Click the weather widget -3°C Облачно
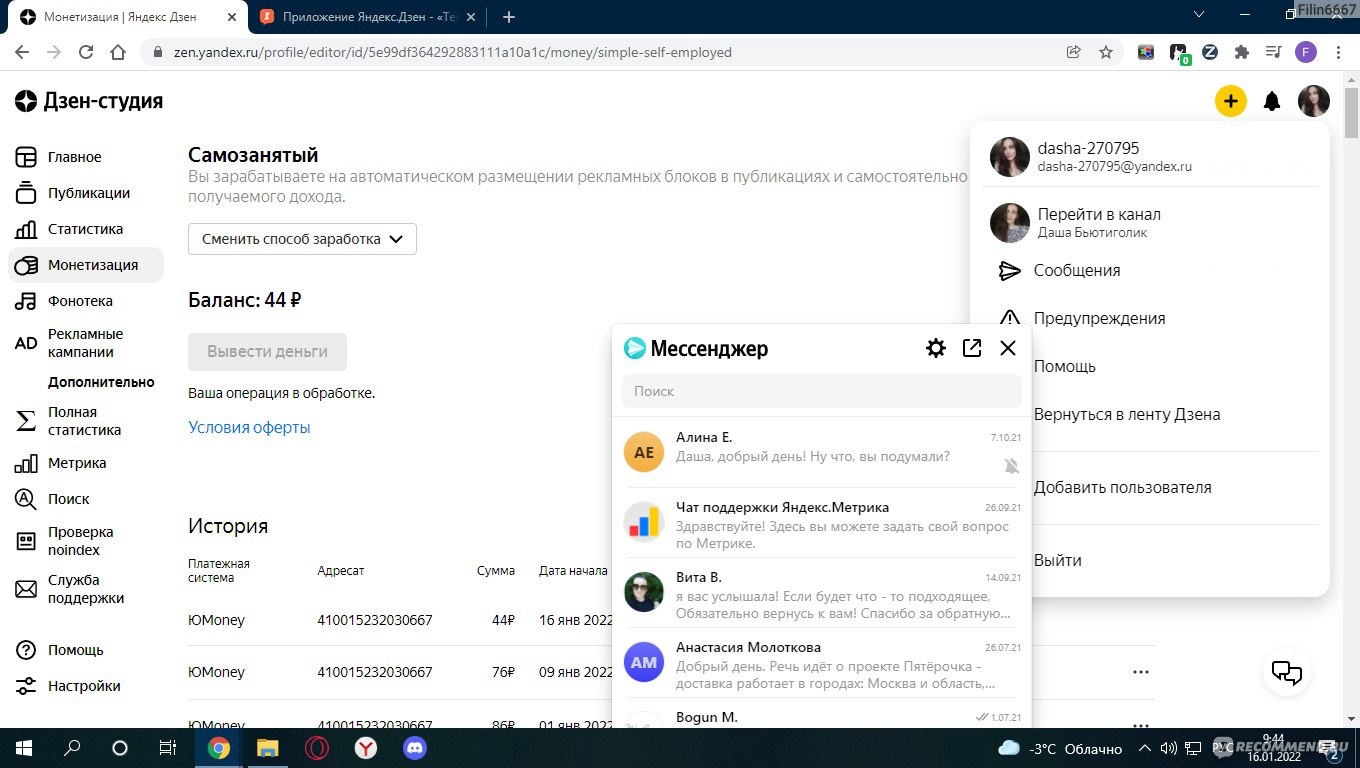 pos(1060,748)
